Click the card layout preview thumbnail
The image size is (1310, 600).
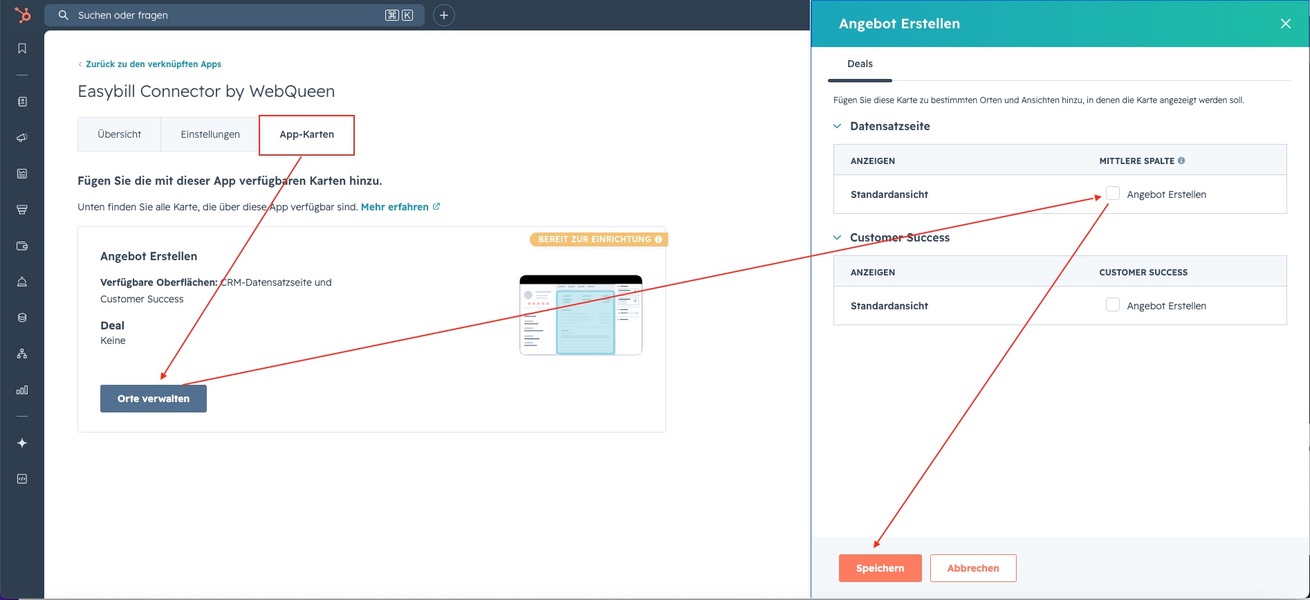pos(581,315)
